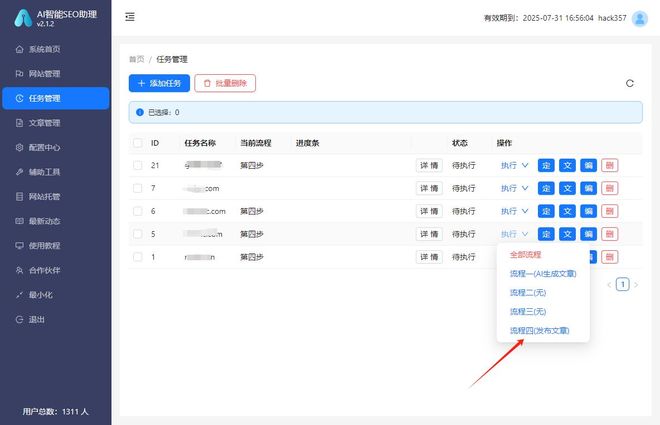Open 系统首页 in the sidebar
Viewport: 660px width, 425px height.
point(45,49)
